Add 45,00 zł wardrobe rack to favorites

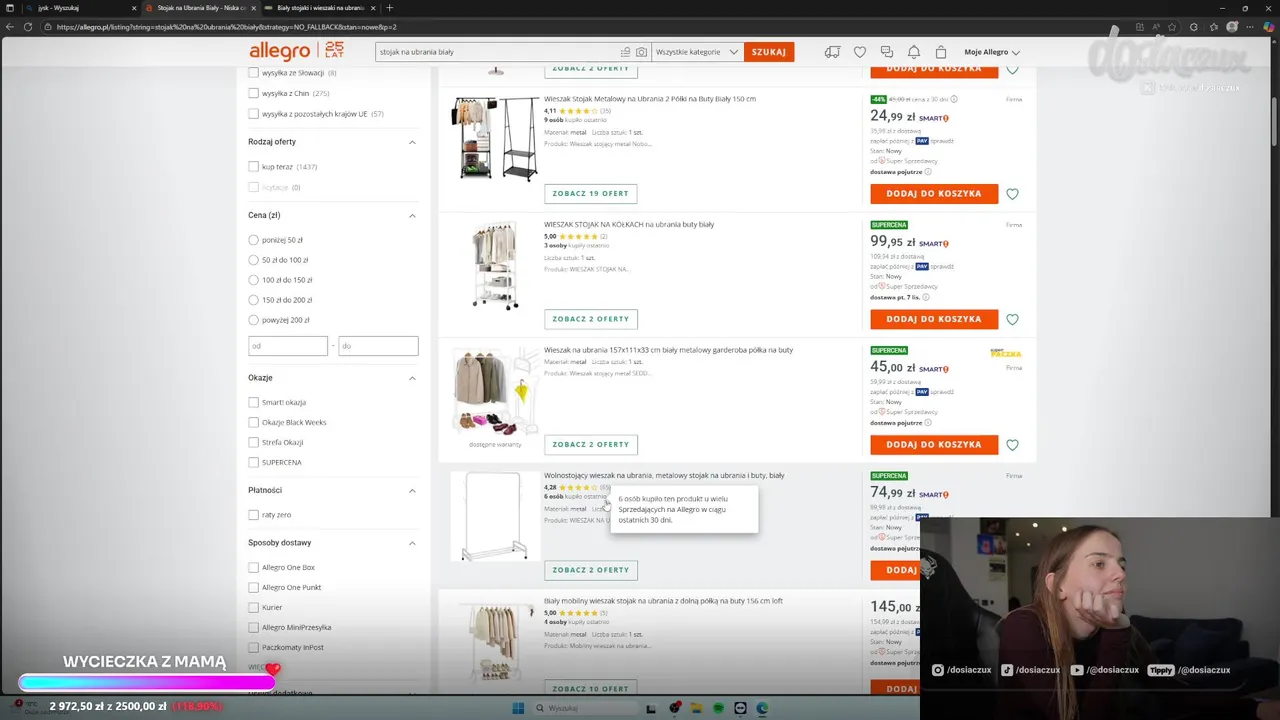1012,445
